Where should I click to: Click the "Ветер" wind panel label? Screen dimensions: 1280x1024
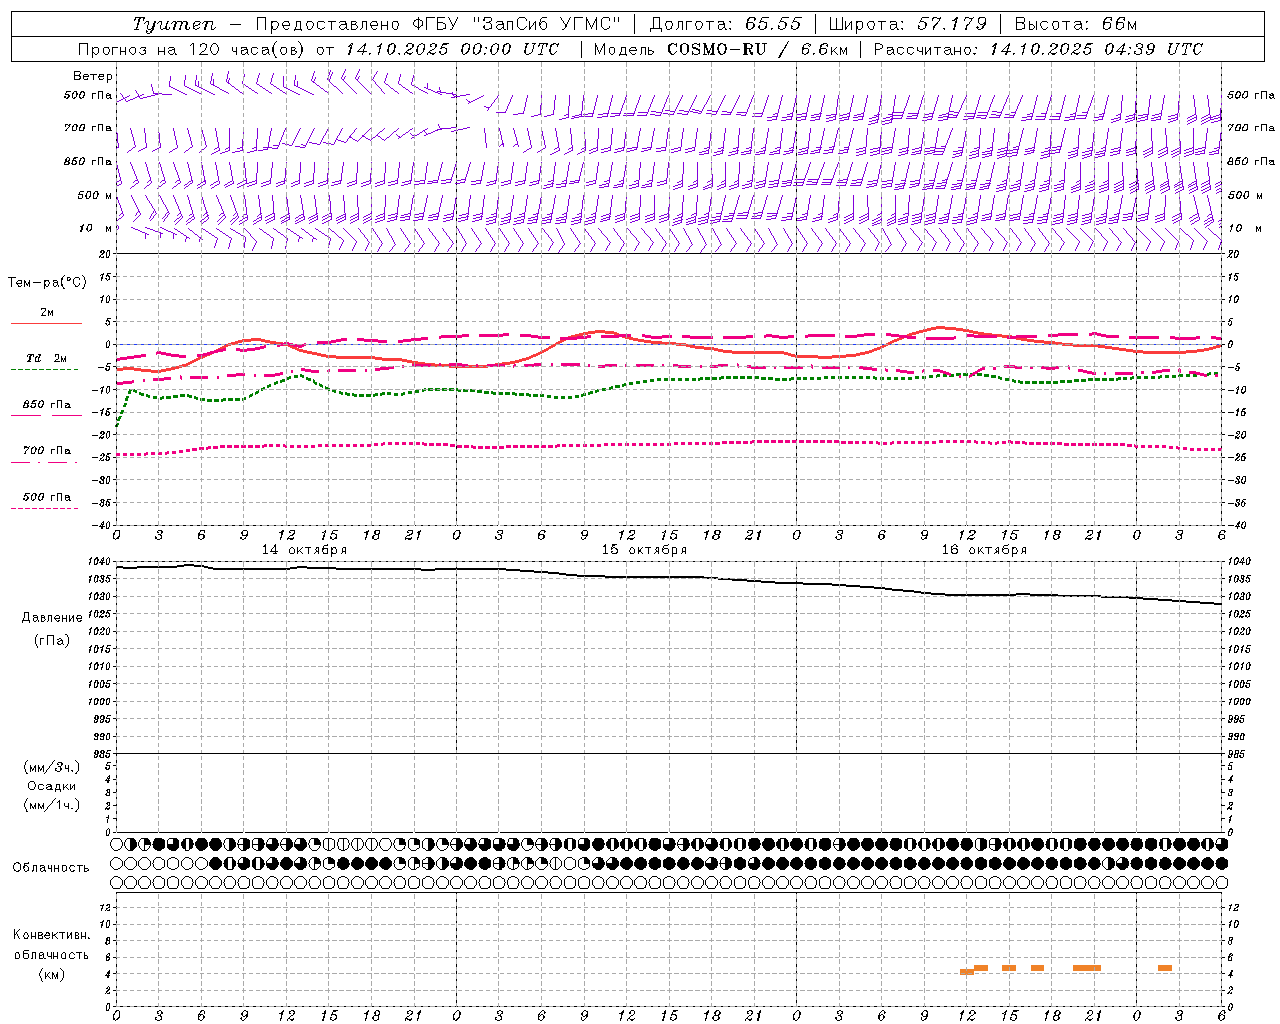tap(93, 76)
